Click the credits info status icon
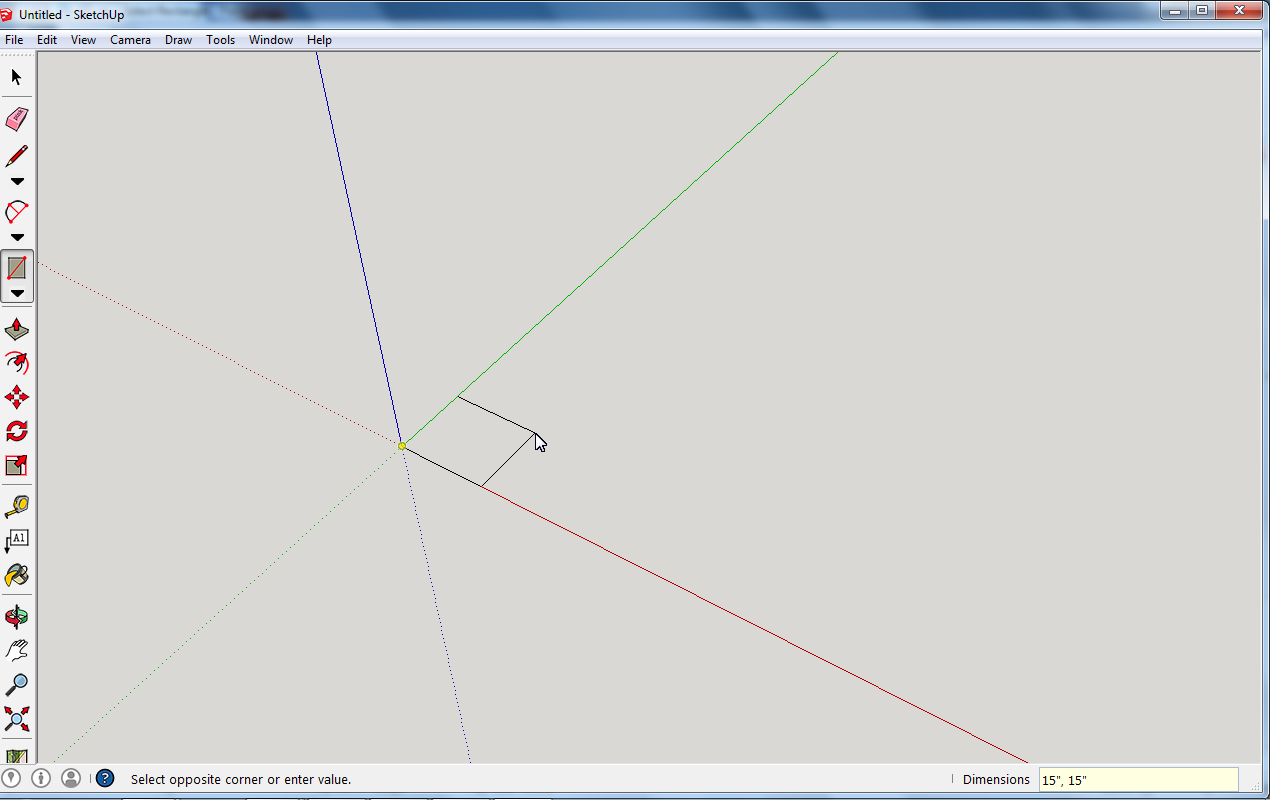The image size is (1270, 800). (x=41, y=778)
